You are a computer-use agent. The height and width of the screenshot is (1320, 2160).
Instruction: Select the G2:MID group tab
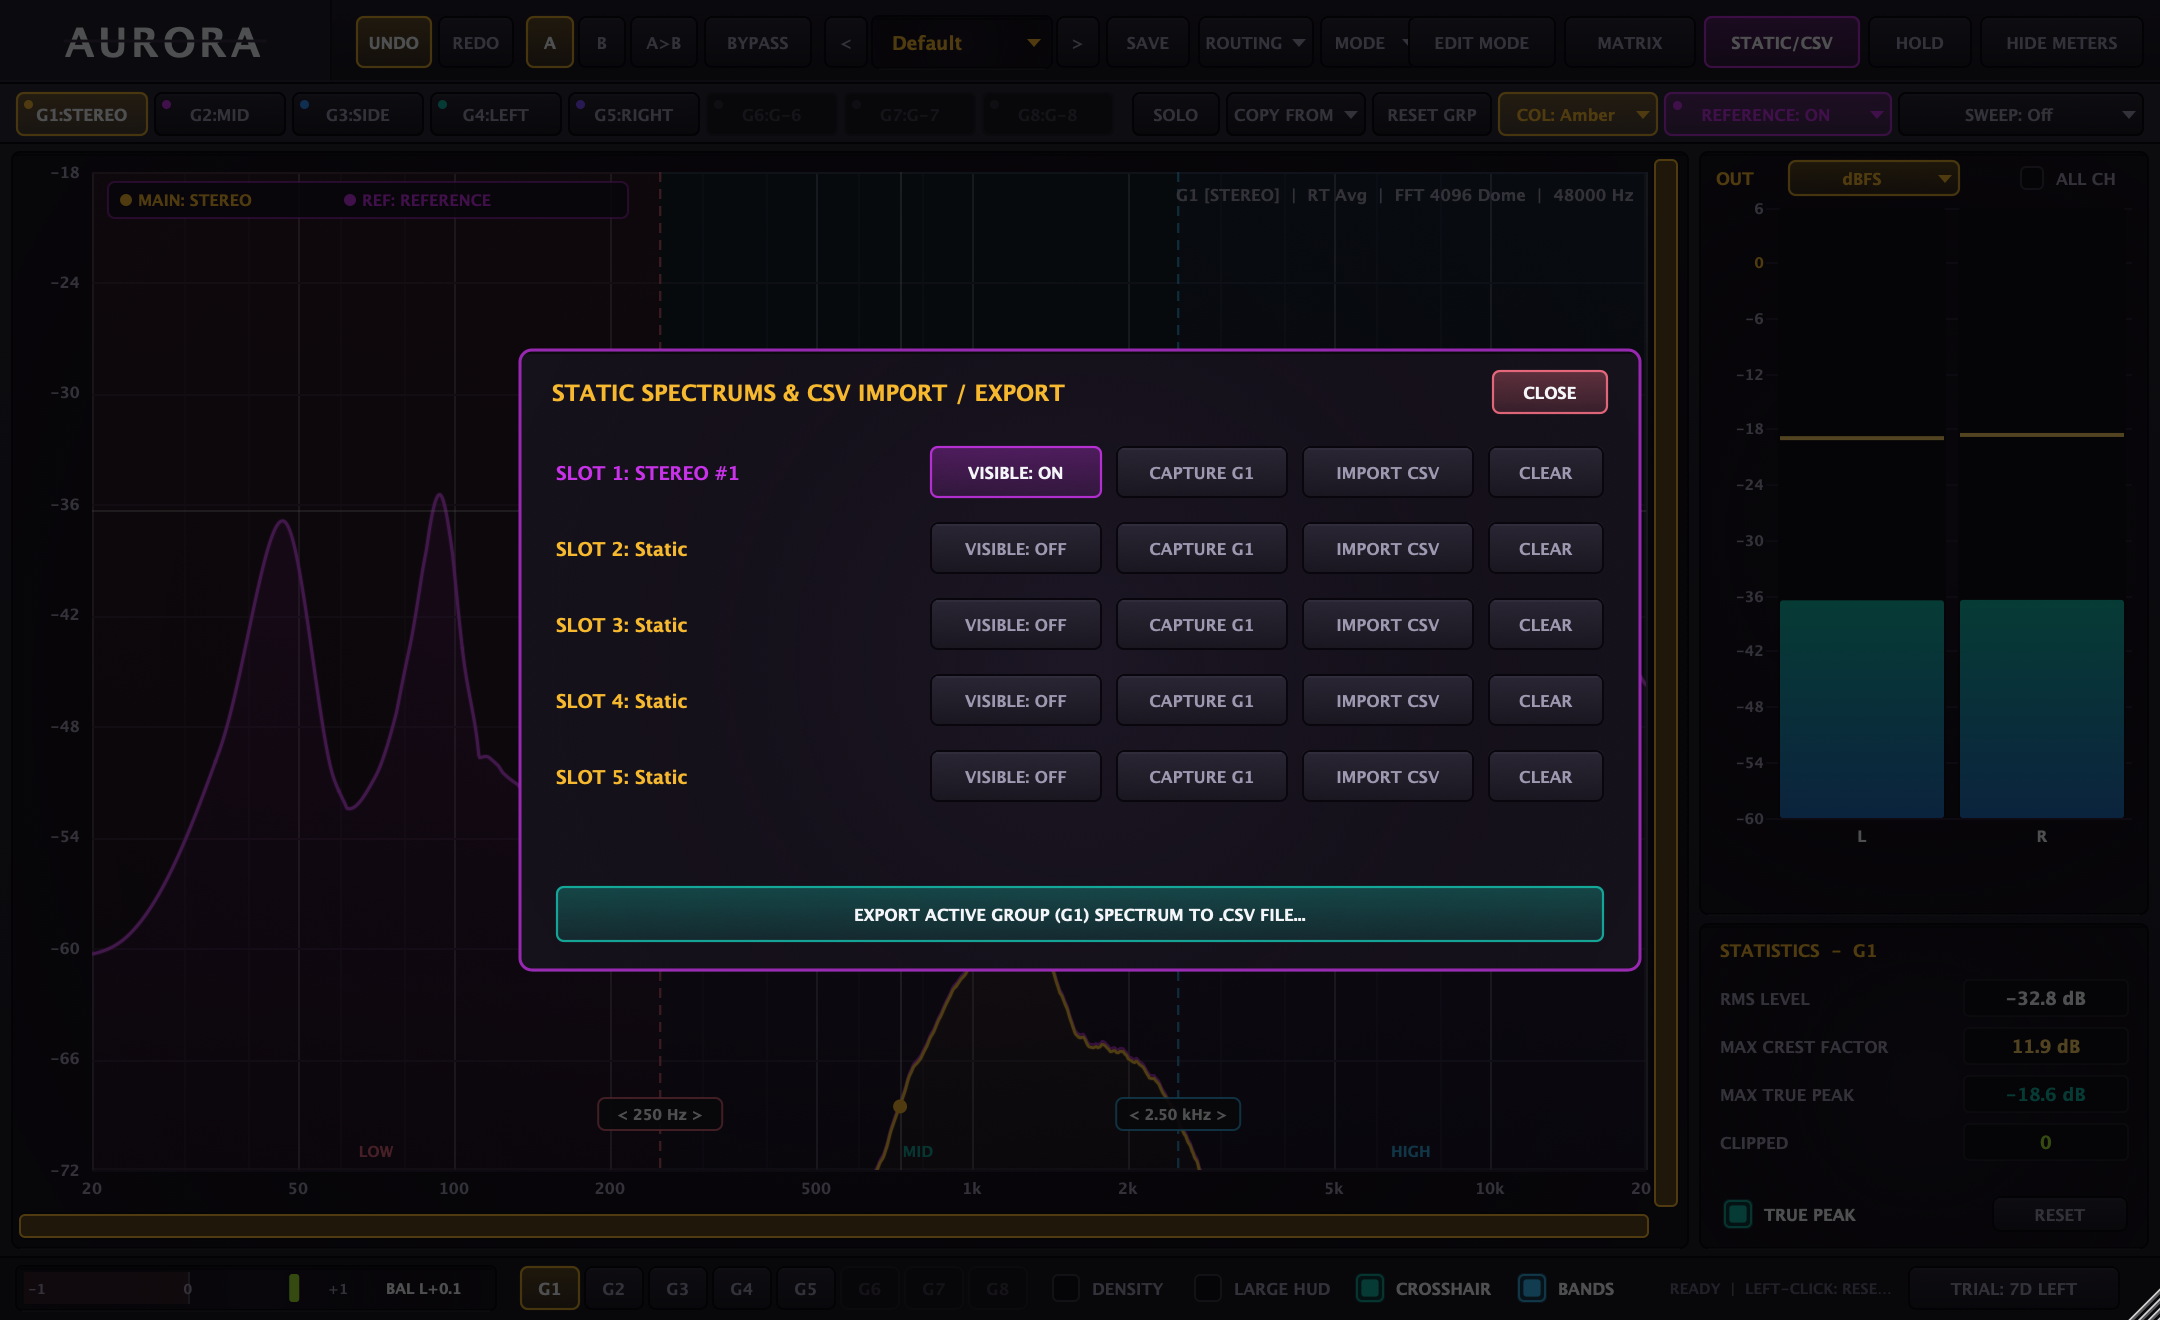point(220,115)
